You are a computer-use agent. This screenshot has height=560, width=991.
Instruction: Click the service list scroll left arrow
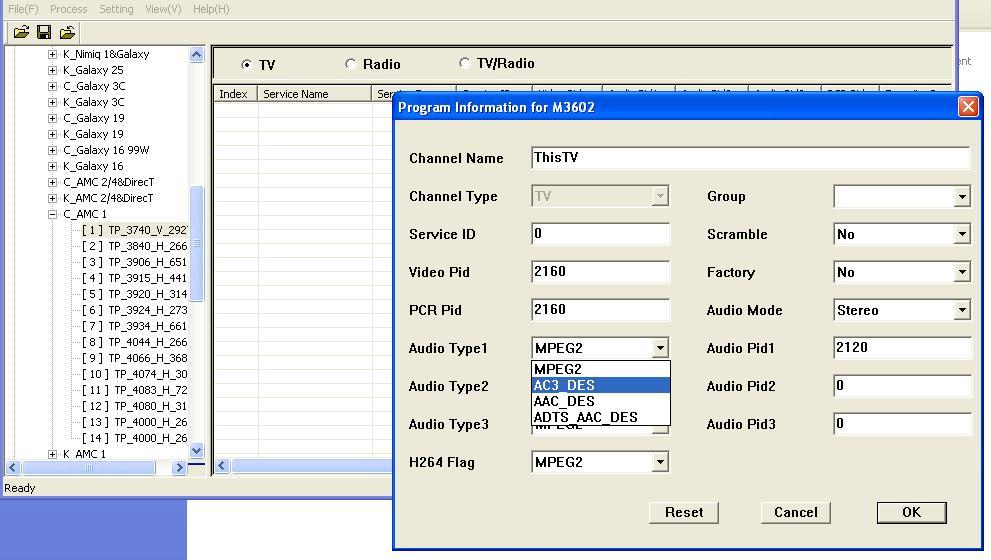[222, 466]
